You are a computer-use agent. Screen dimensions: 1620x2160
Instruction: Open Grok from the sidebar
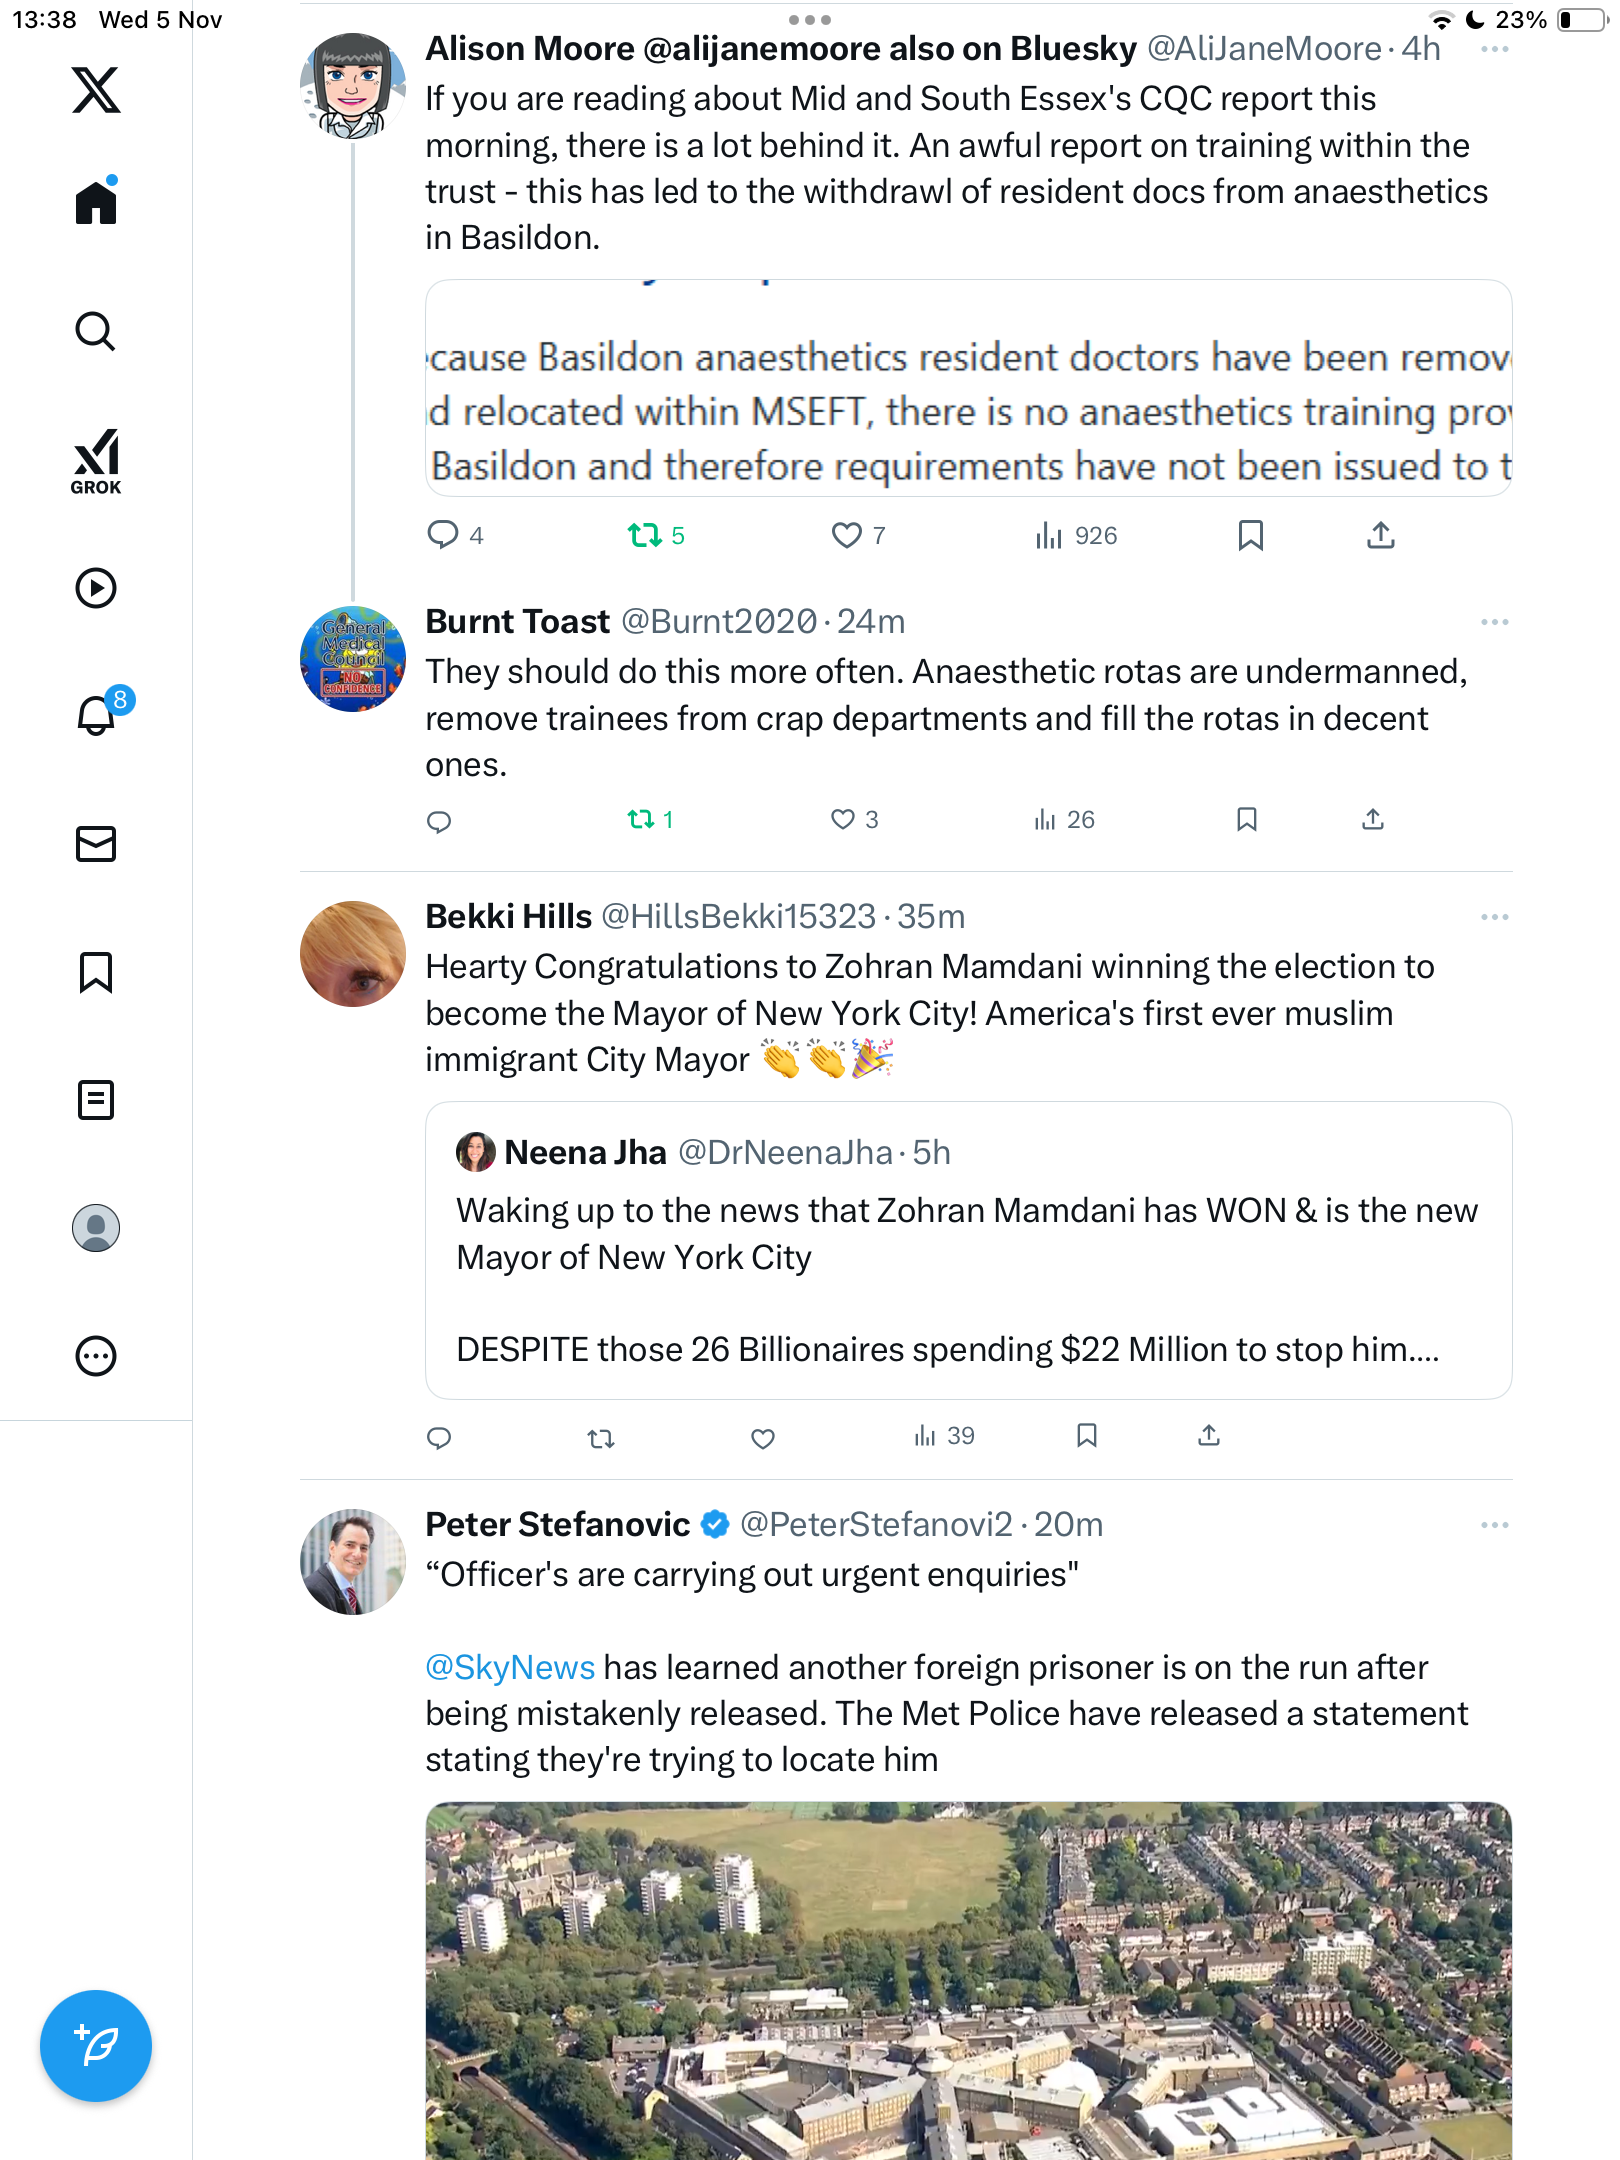click(x=96, y=461)
